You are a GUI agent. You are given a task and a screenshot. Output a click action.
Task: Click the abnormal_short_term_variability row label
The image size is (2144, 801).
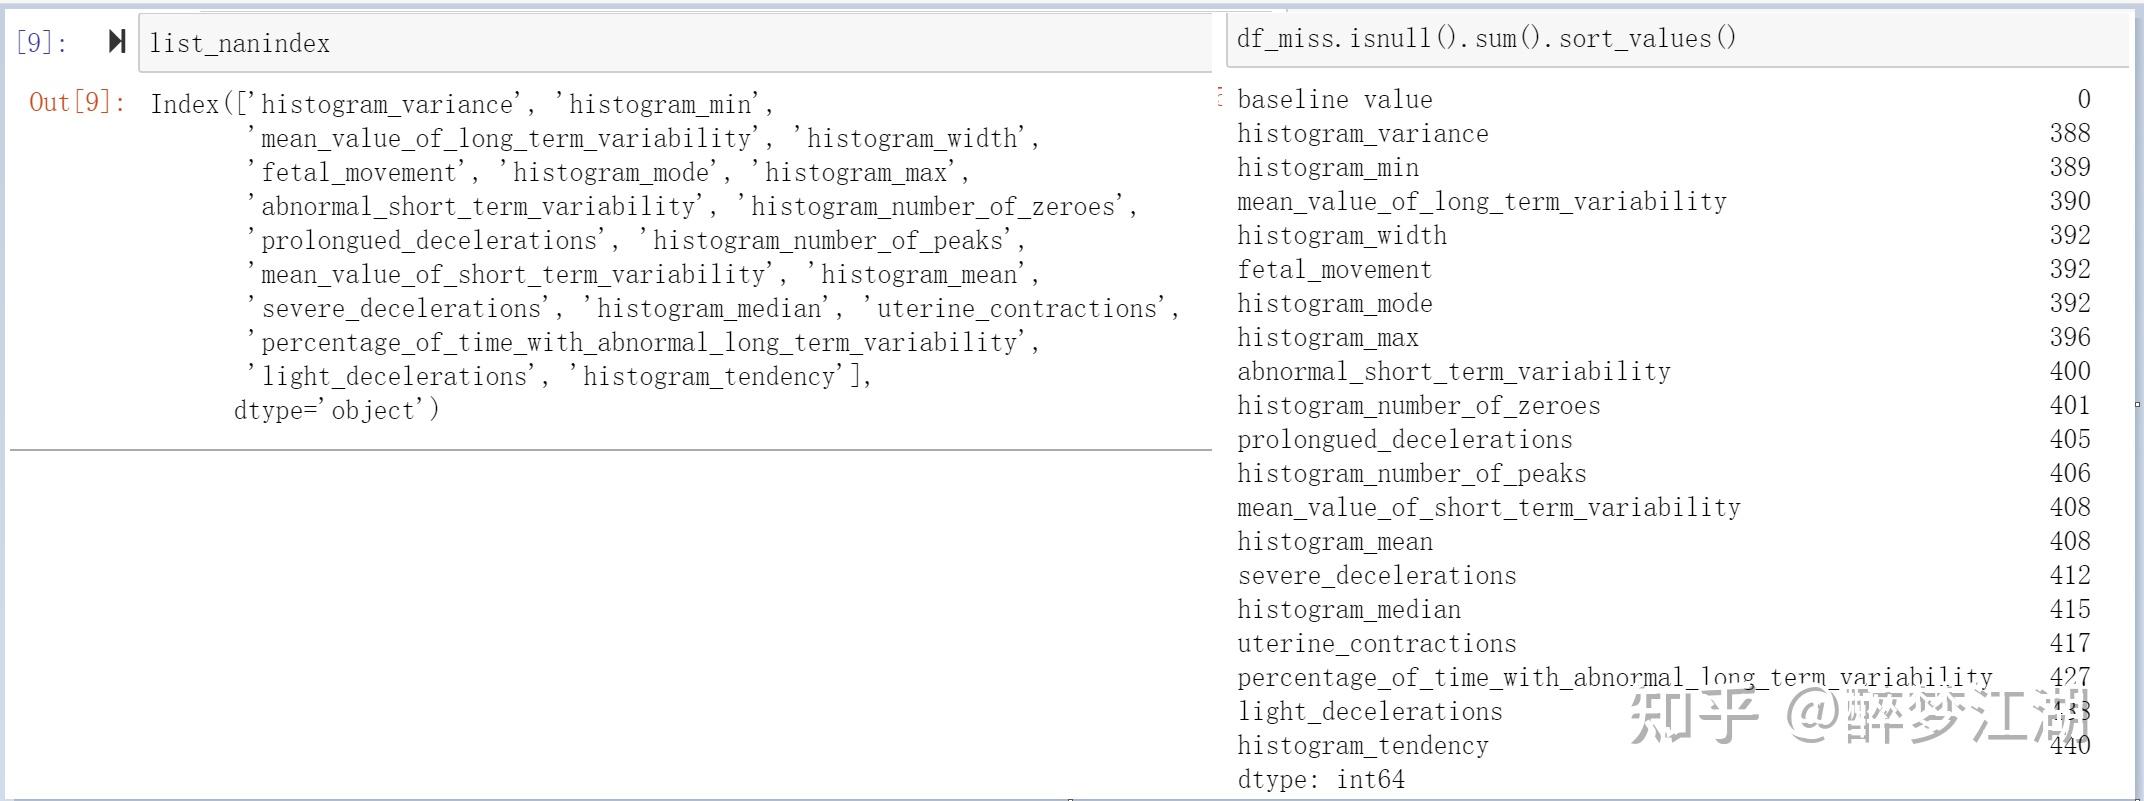(x=1453, y=372)
